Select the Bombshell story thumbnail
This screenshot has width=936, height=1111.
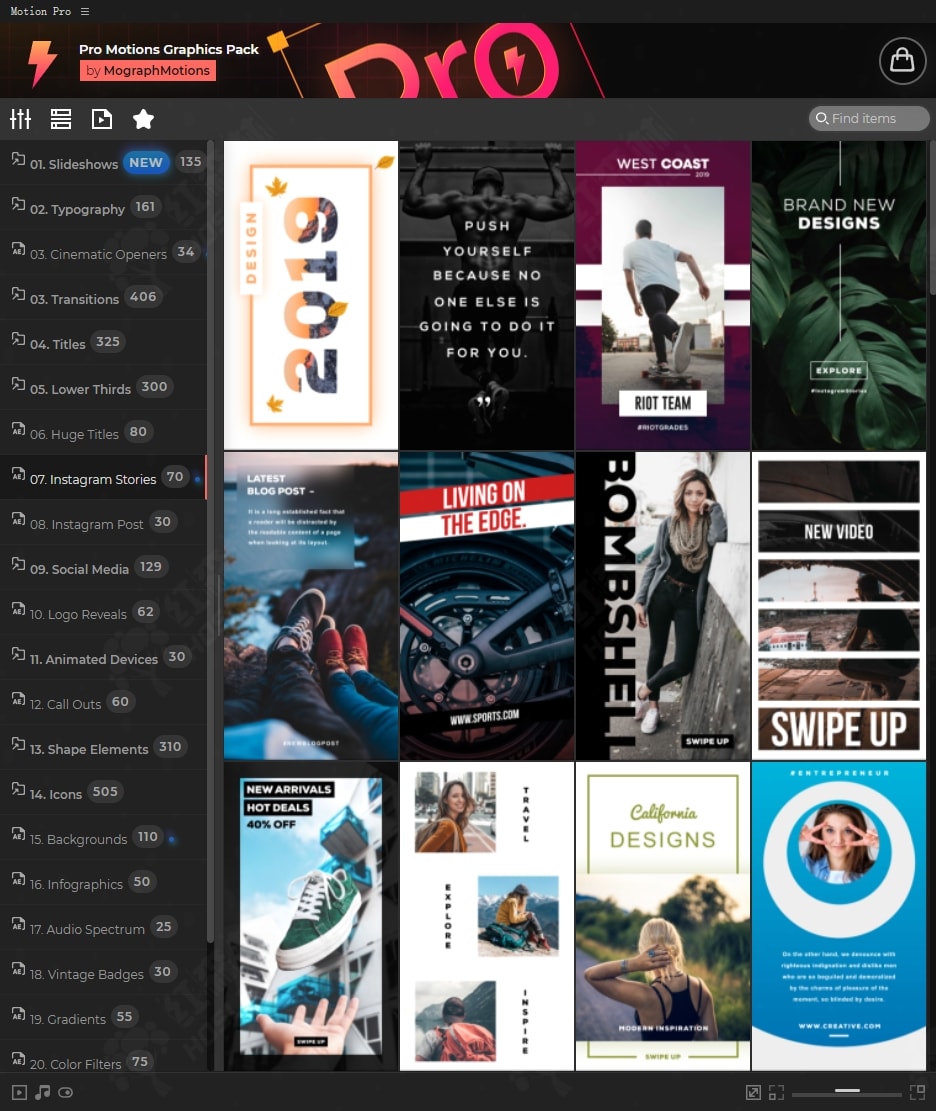coord(662,606)
